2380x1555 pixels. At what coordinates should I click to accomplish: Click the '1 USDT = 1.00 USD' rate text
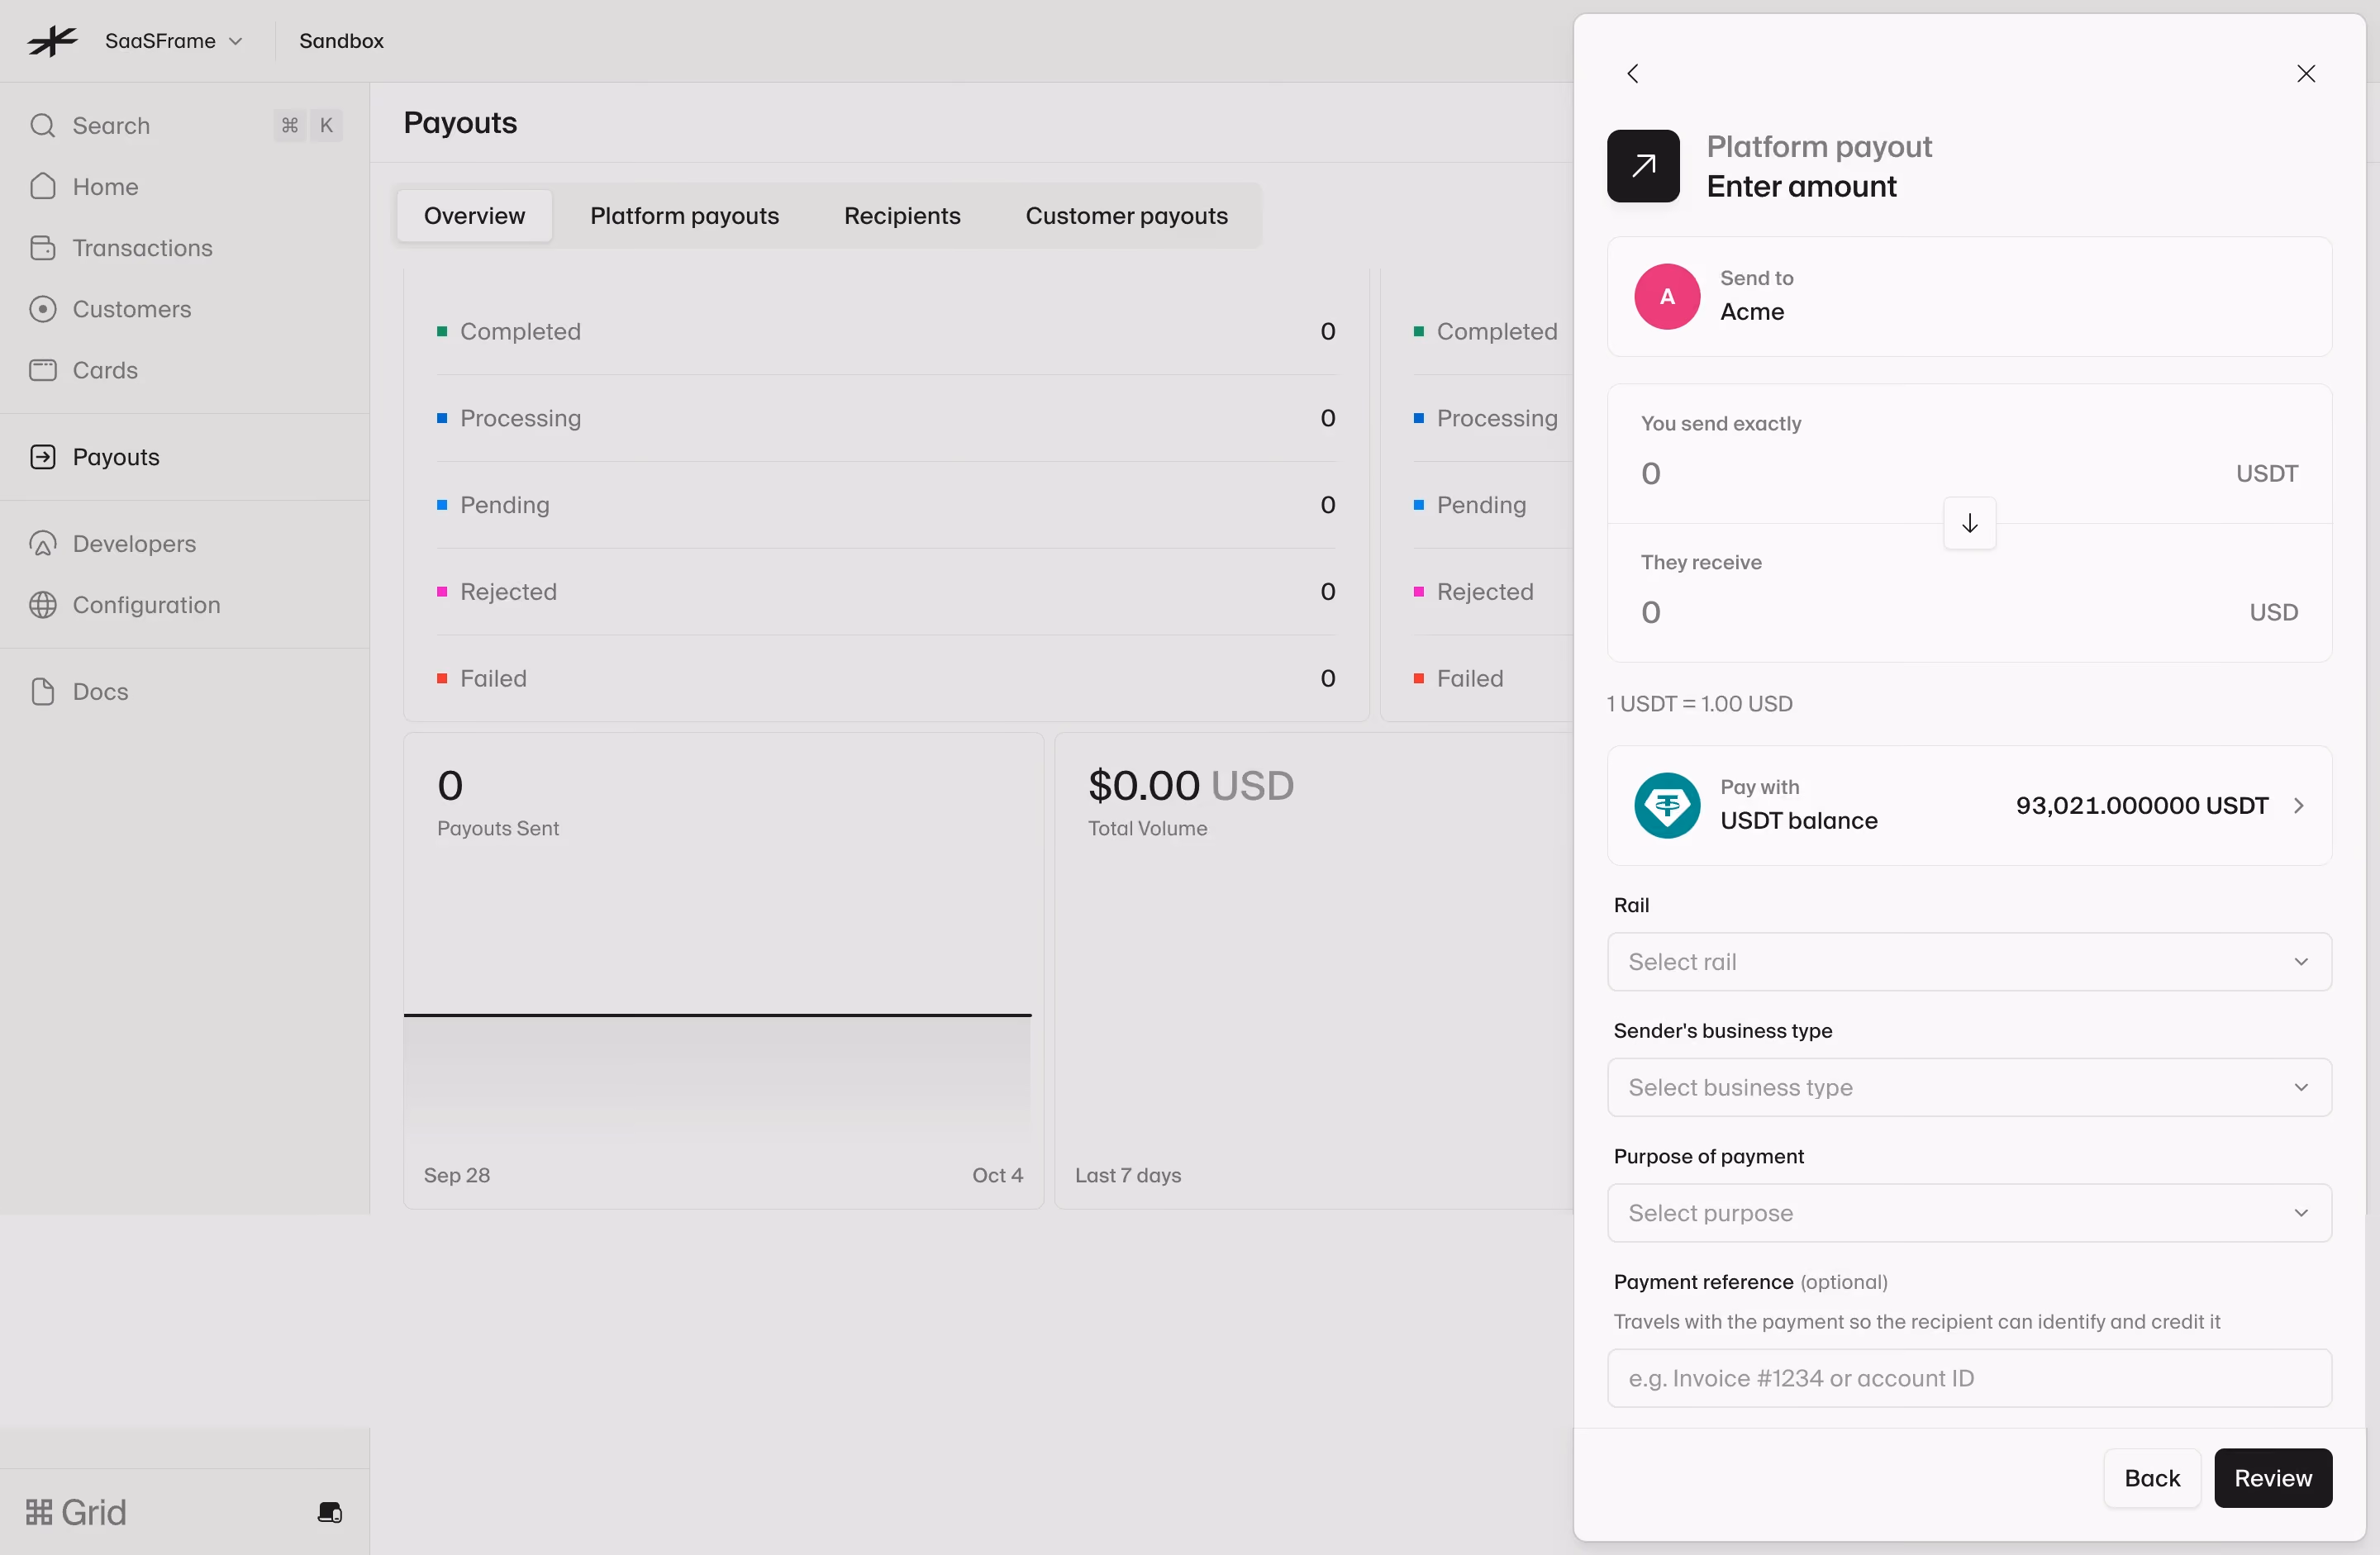pos(1699,703)
